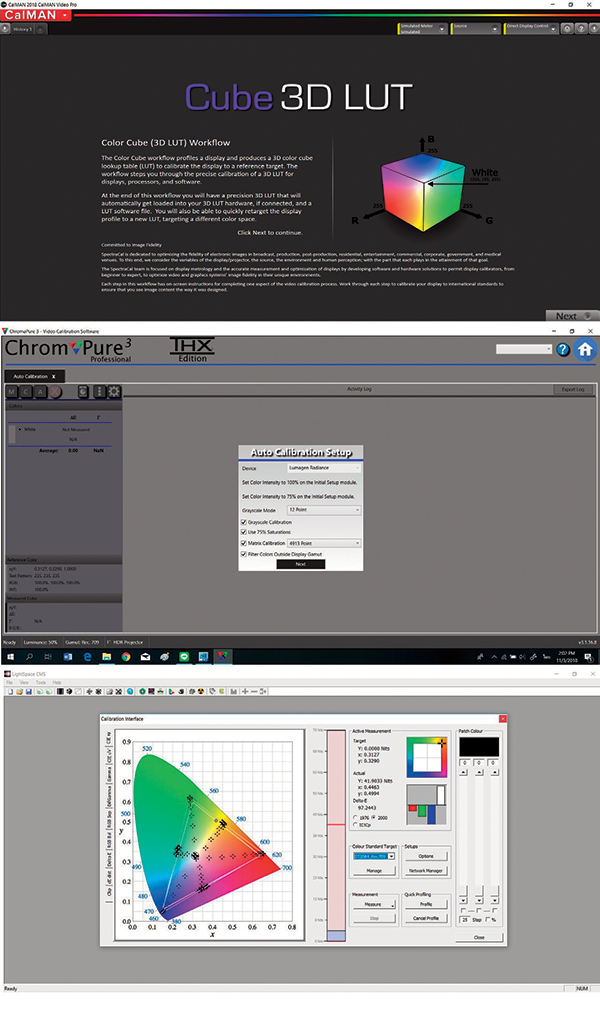600x1020 pixels.
Task: Click the third patch colour slider down arrow
Action: point(495,900)
